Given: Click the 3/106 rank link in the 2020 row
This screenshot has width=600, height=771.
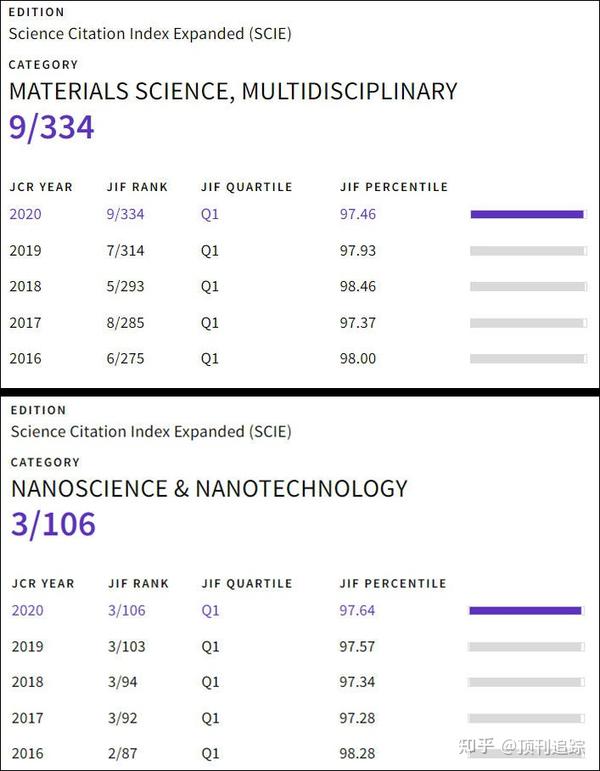Looking at the screenshot, I should point(126,610).
